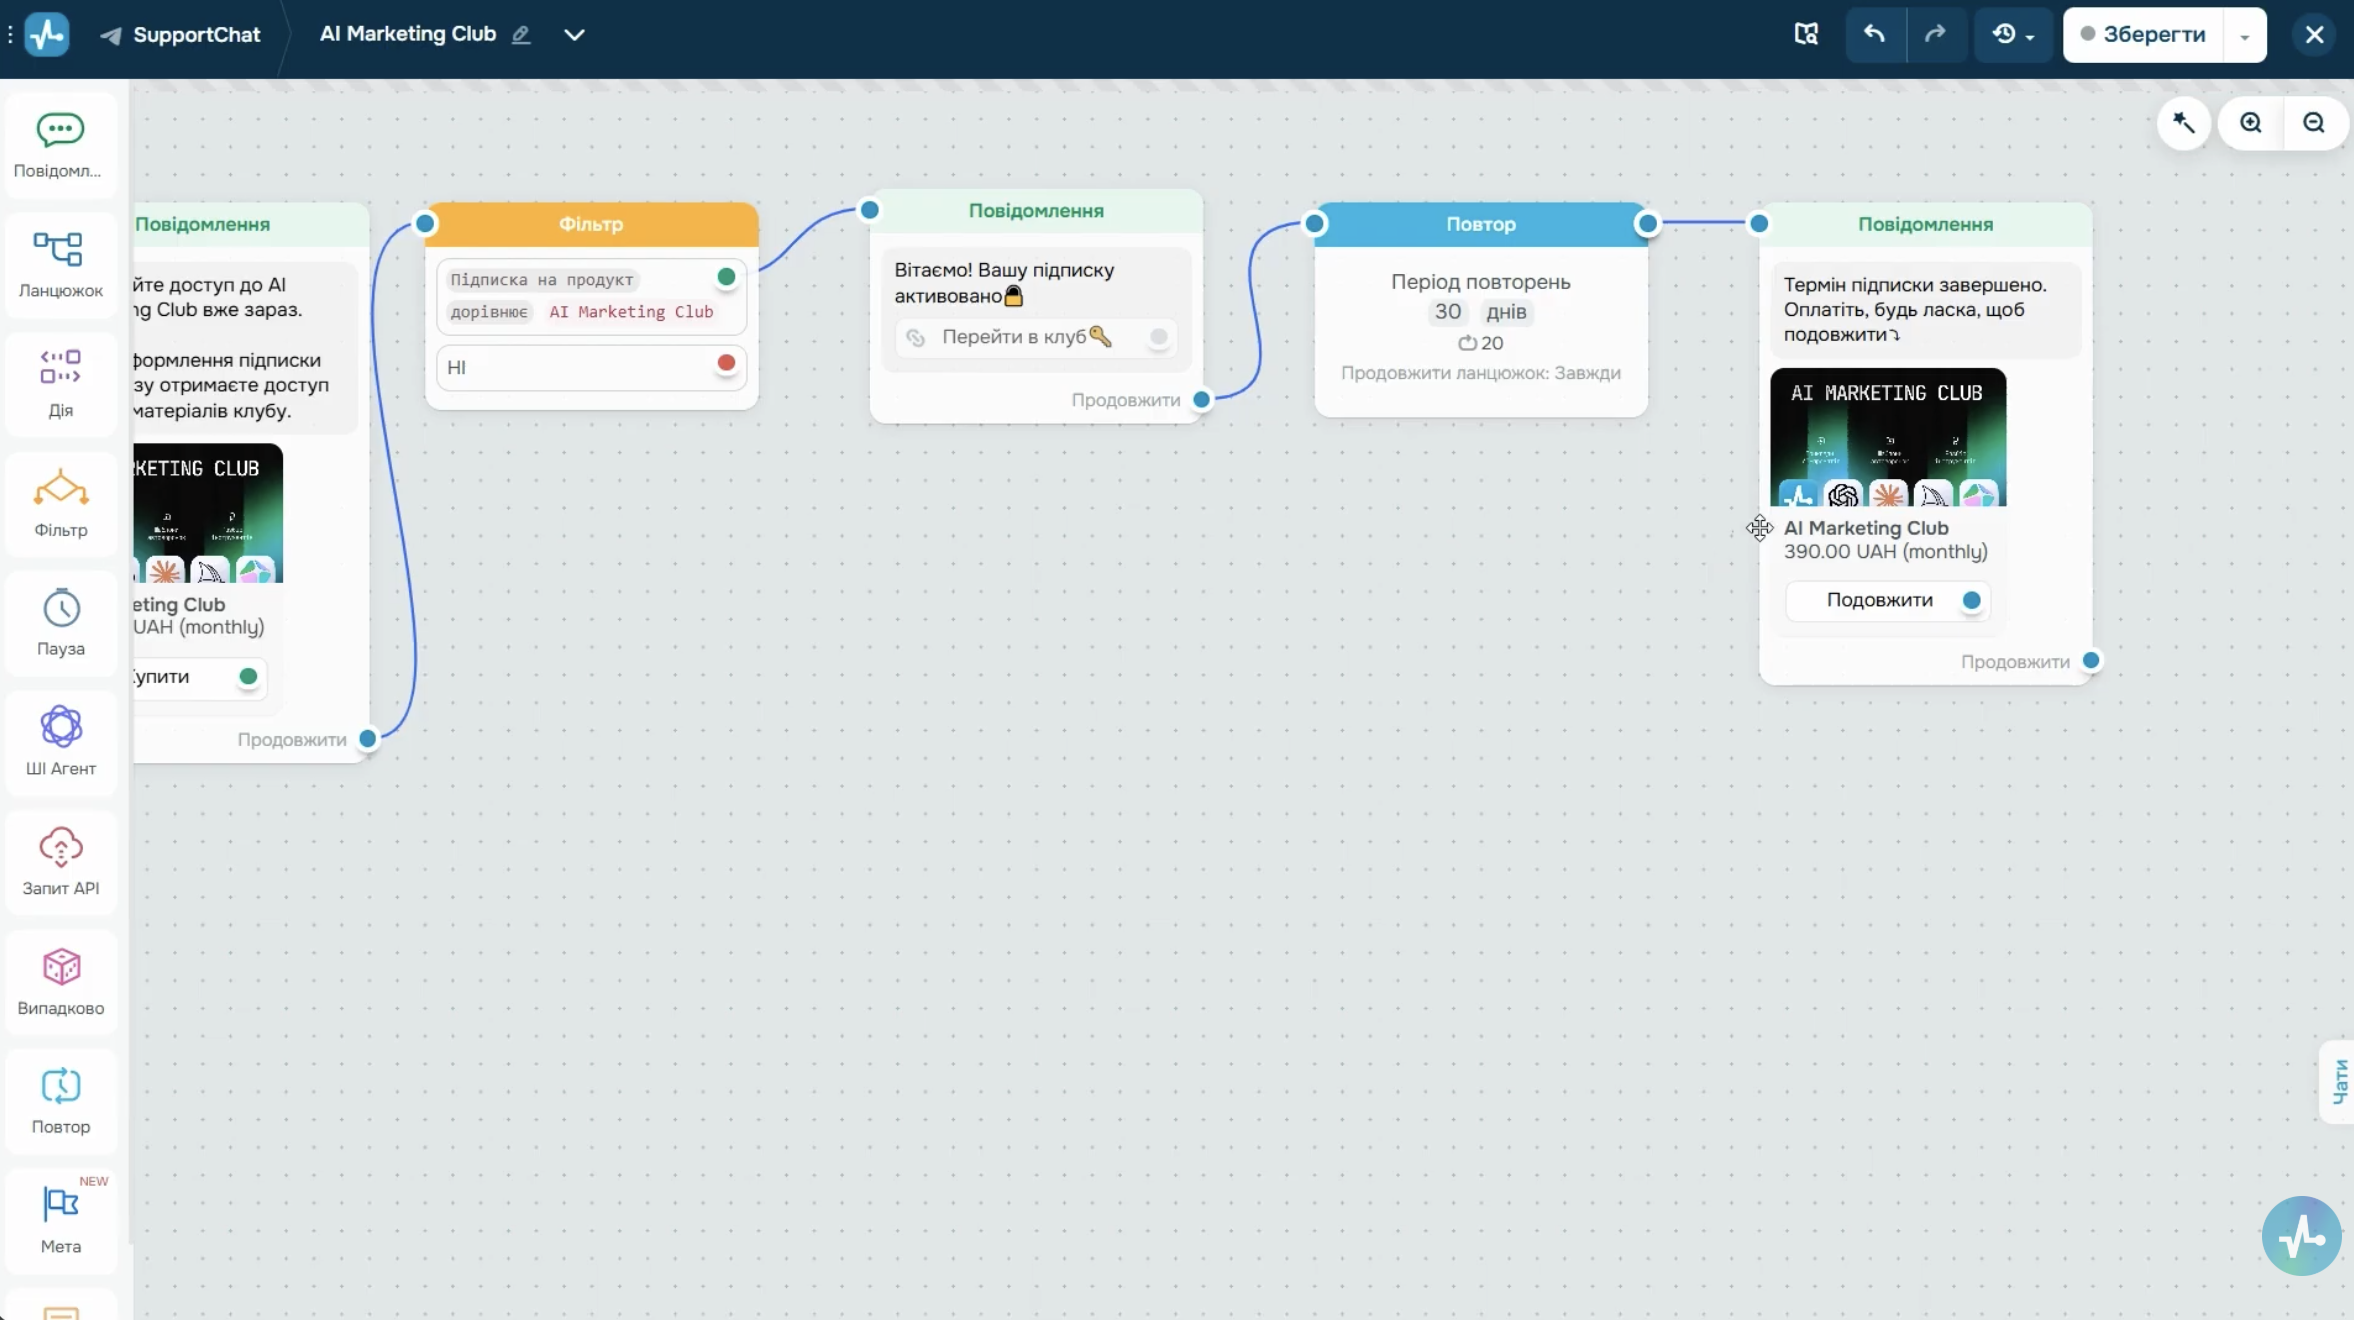Image resolution: width=2354 pixels, height=1320 pixels.
Task: Select the orange Фільтр block header
Action: click(591, 224)
